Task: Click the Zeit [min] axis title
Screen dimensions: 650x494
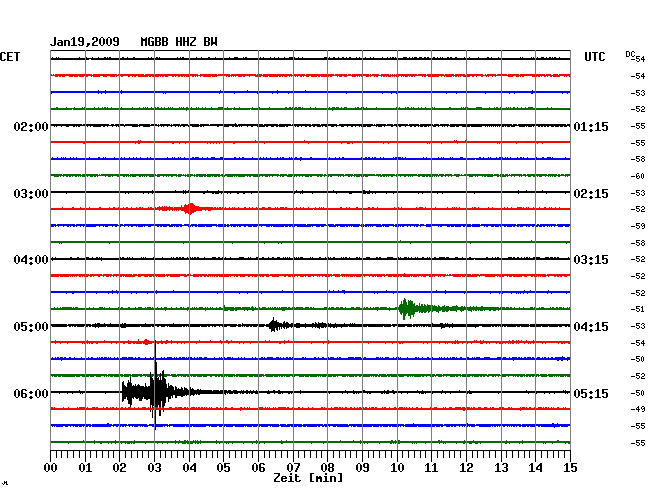Action: click(308, 478)
